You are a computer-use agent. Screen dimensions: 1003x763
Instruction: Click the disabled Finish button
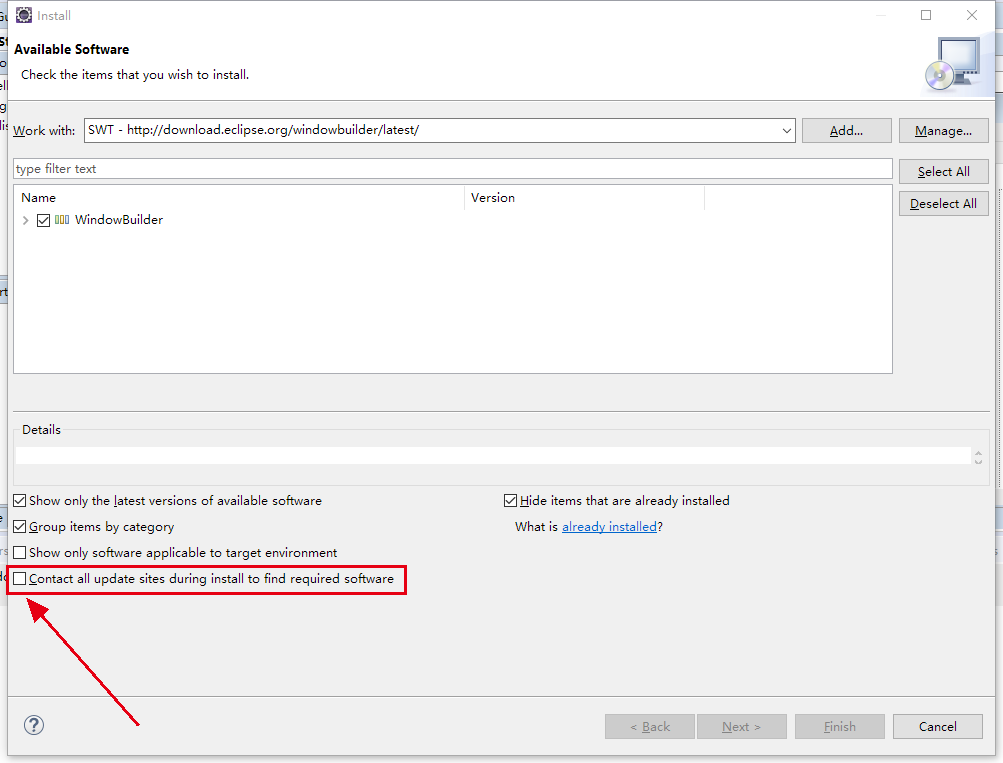(x=839, y=727)
